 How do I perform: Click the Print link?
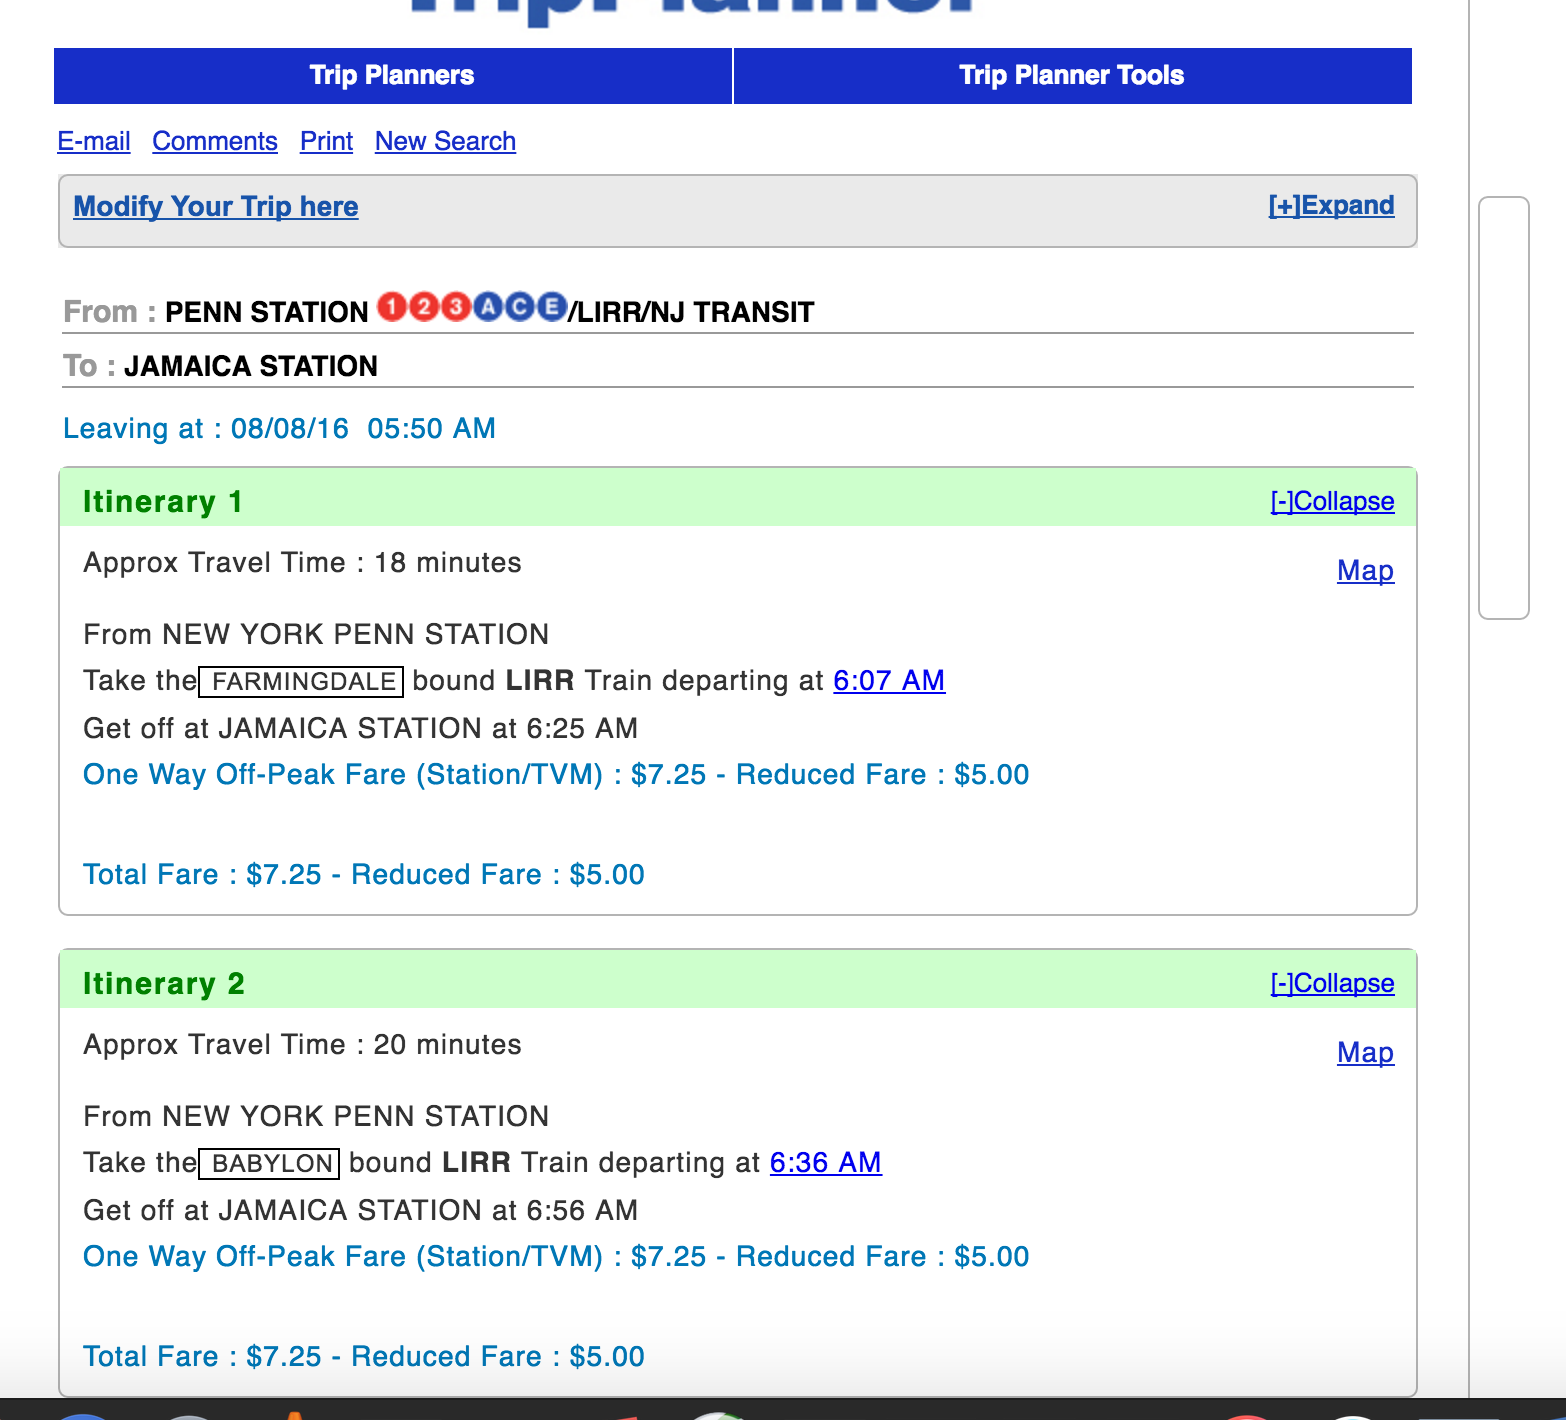pyautogui.click(x=327, y=141)
